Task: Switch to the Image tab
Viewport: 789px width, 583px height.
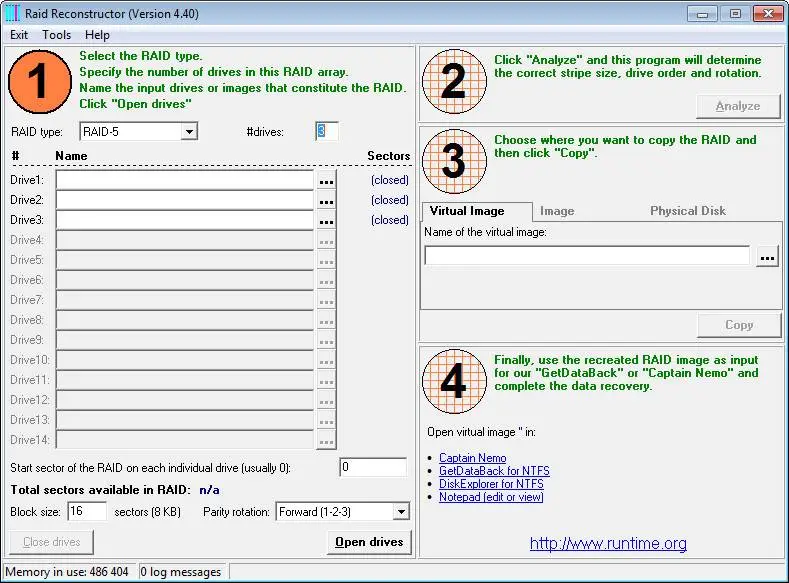Action: 557,211
